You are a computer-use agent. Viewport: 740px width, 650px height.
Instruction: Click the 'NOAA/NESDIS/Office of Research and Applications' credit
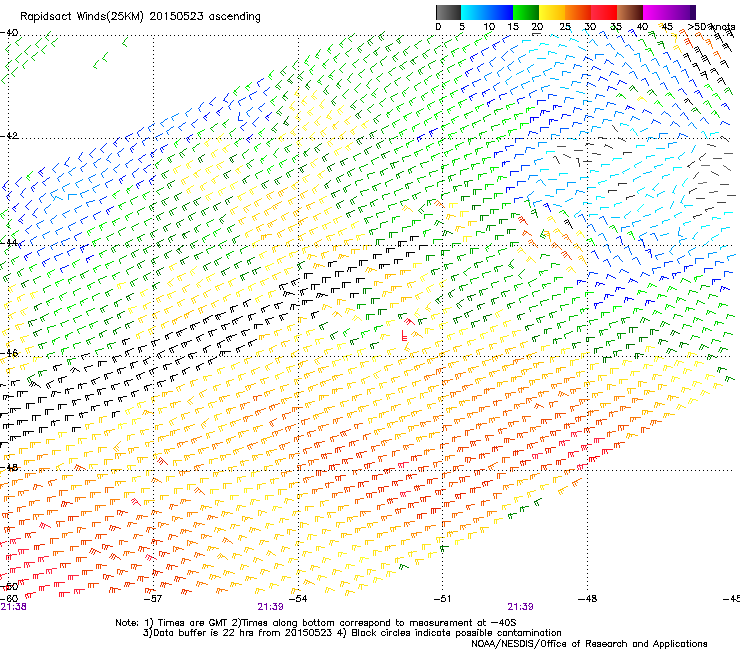[x=589, y=644]
